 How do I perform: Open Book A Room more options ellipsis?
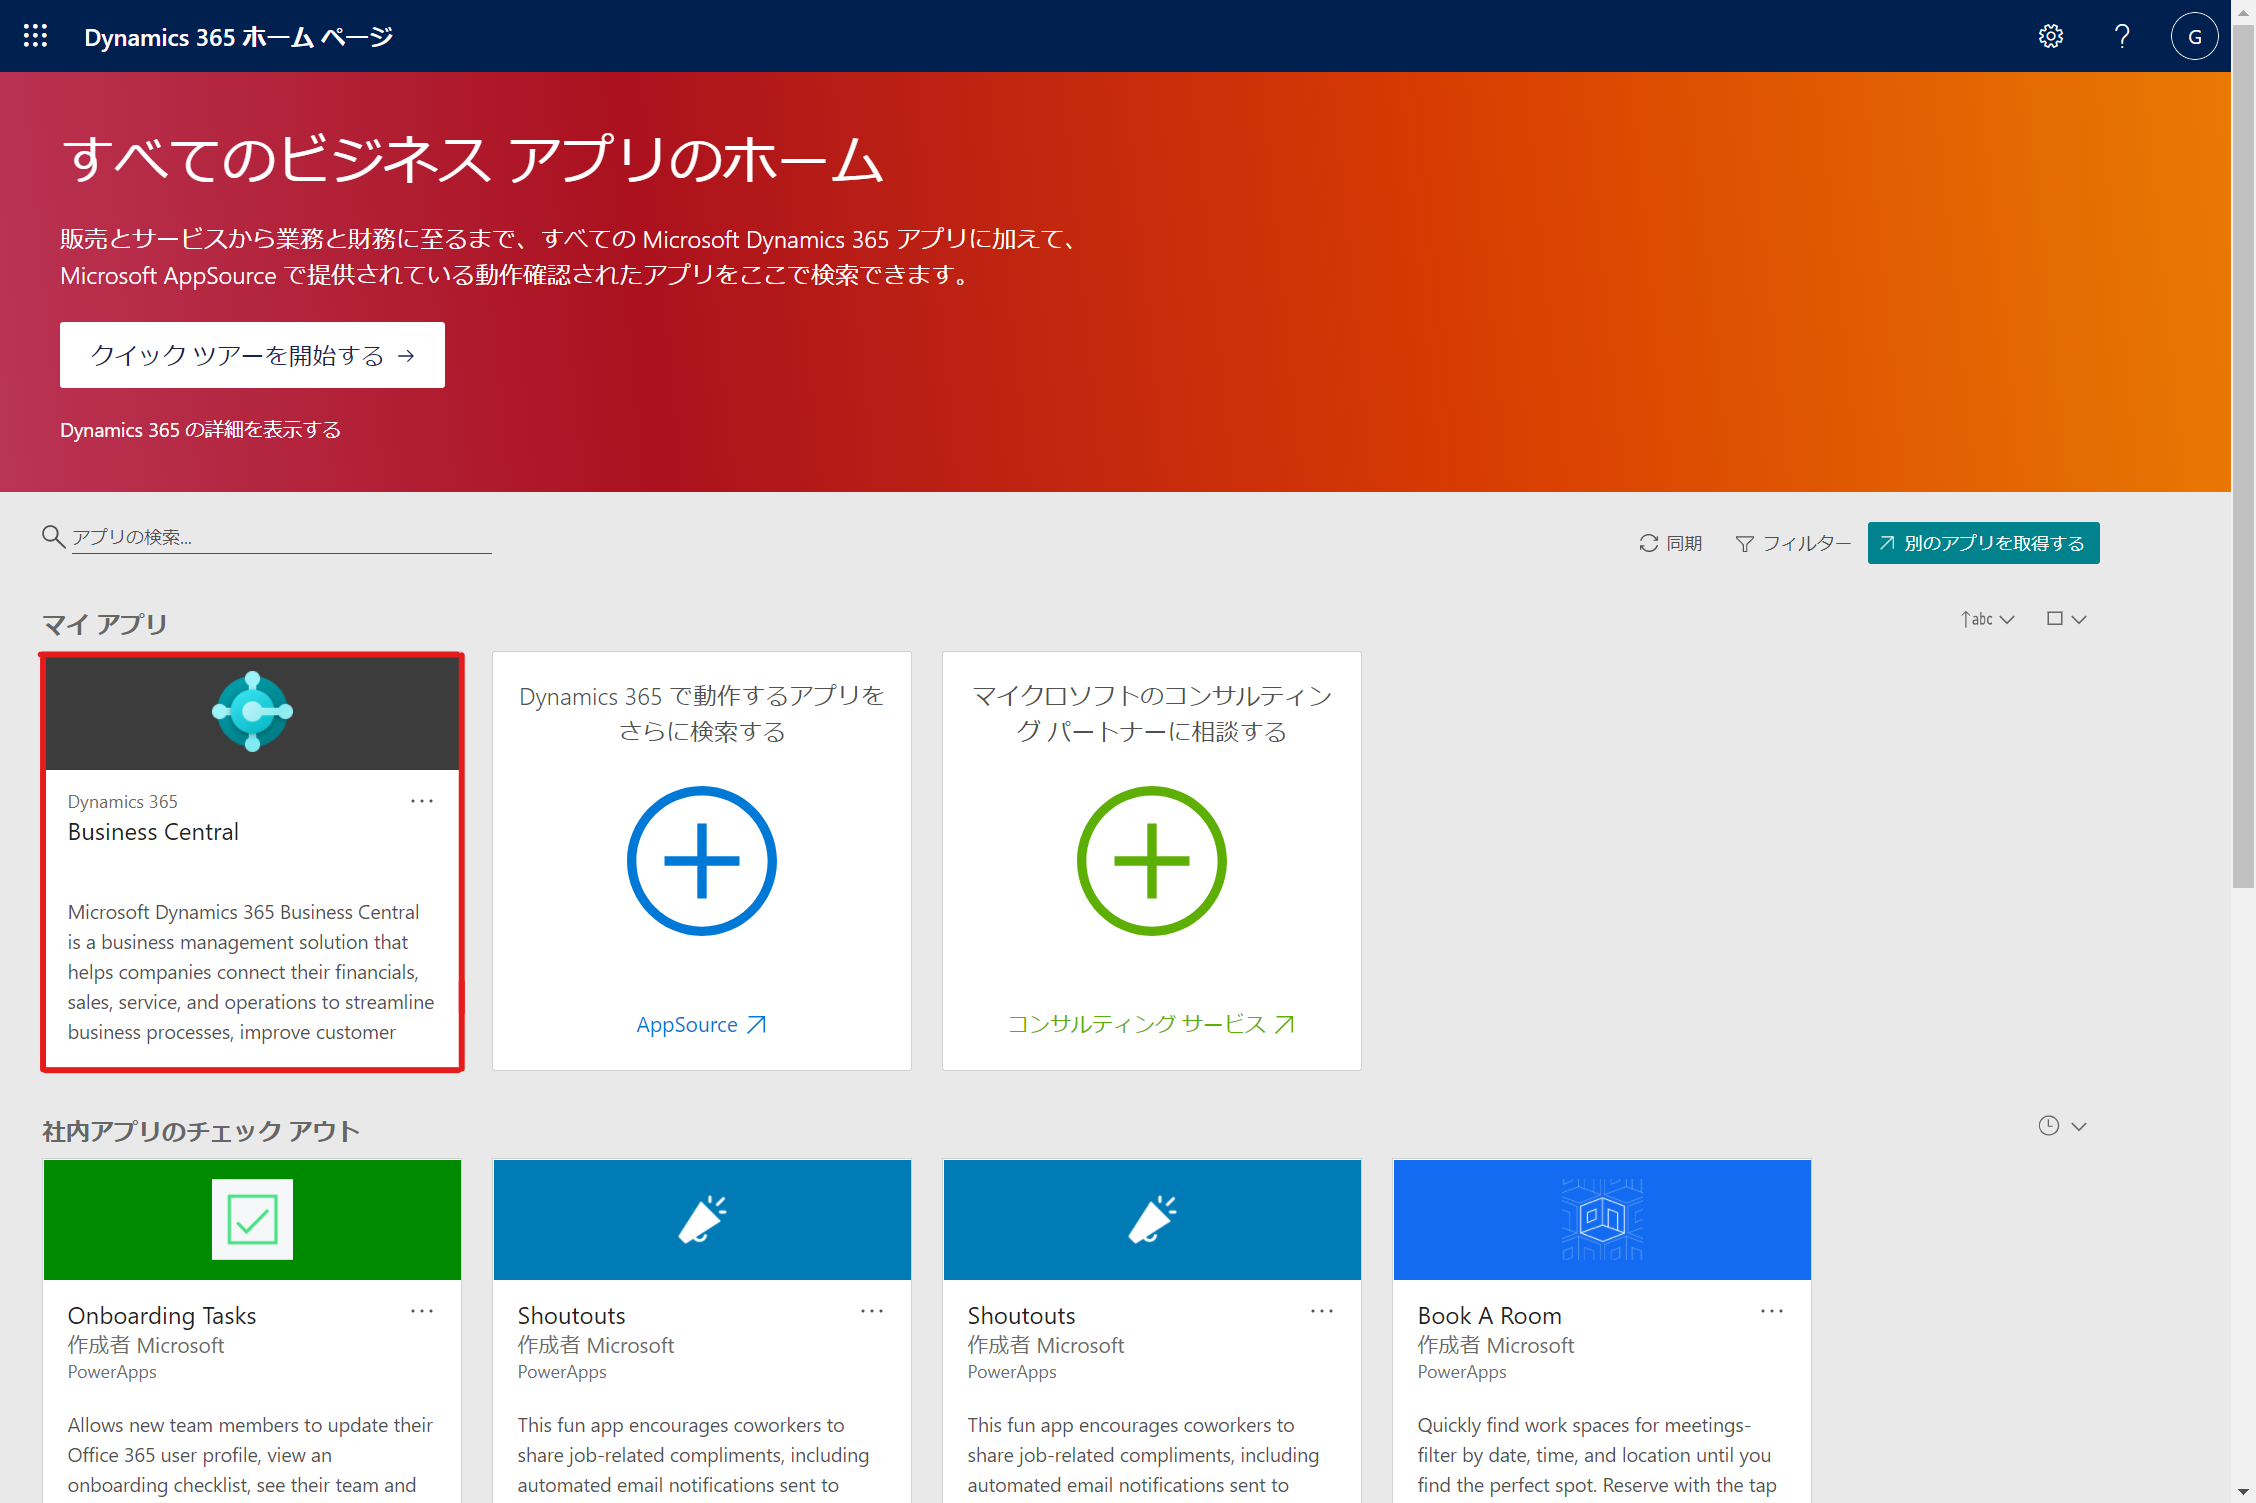(1772, 1311)
